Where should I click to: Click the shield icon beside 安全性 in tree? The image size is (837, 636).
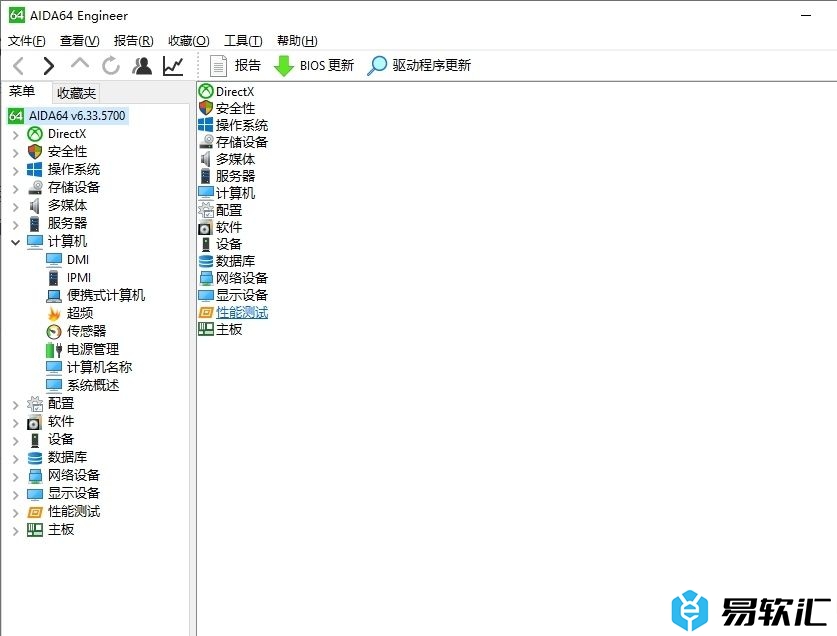tap(35, 152)
